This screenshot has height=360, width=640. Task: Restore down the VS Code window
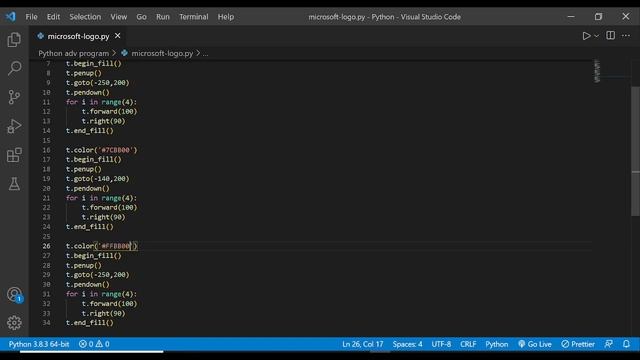pos(598,17)
